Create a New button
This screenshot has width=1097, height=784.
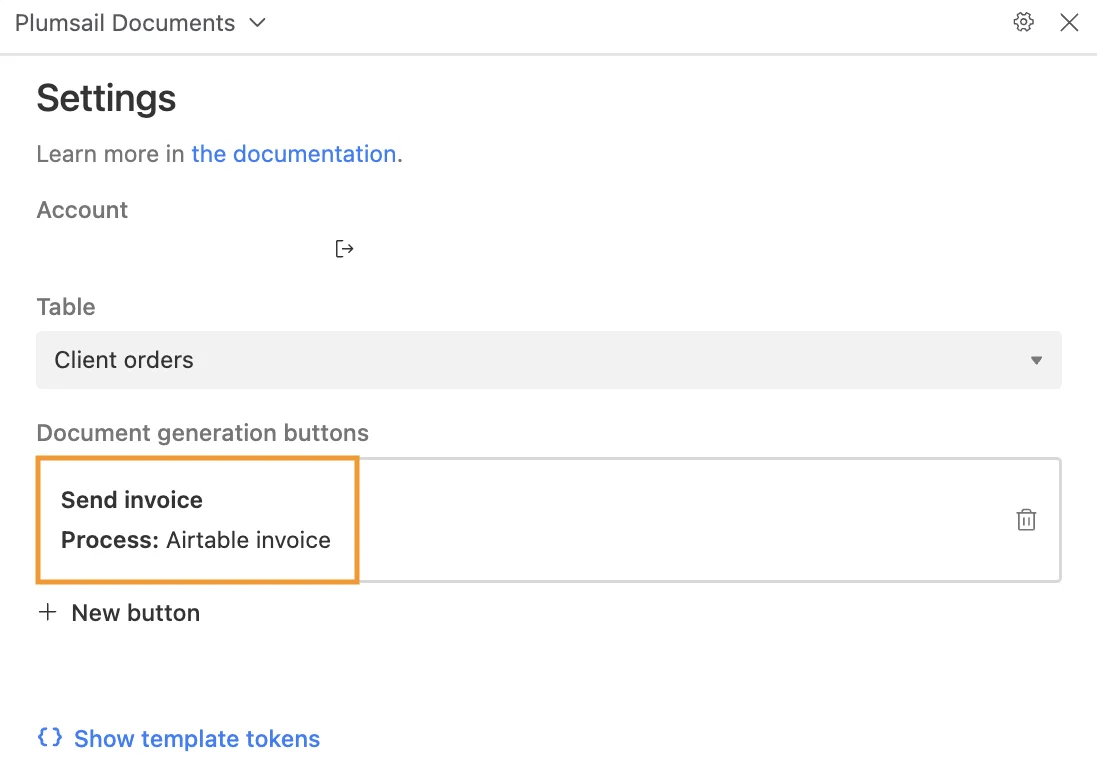tap(119, 612)
